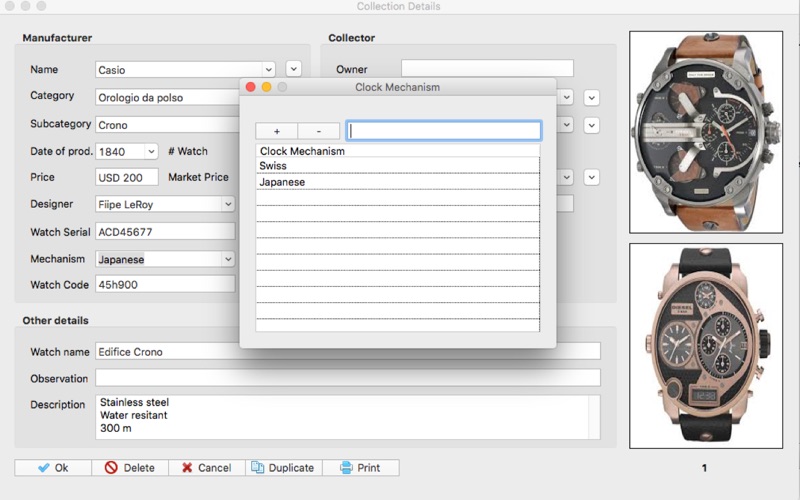This screenshot has height=500, width=800.
Task: Click the Description scrollbar
Action: click(x=594, y=416)
